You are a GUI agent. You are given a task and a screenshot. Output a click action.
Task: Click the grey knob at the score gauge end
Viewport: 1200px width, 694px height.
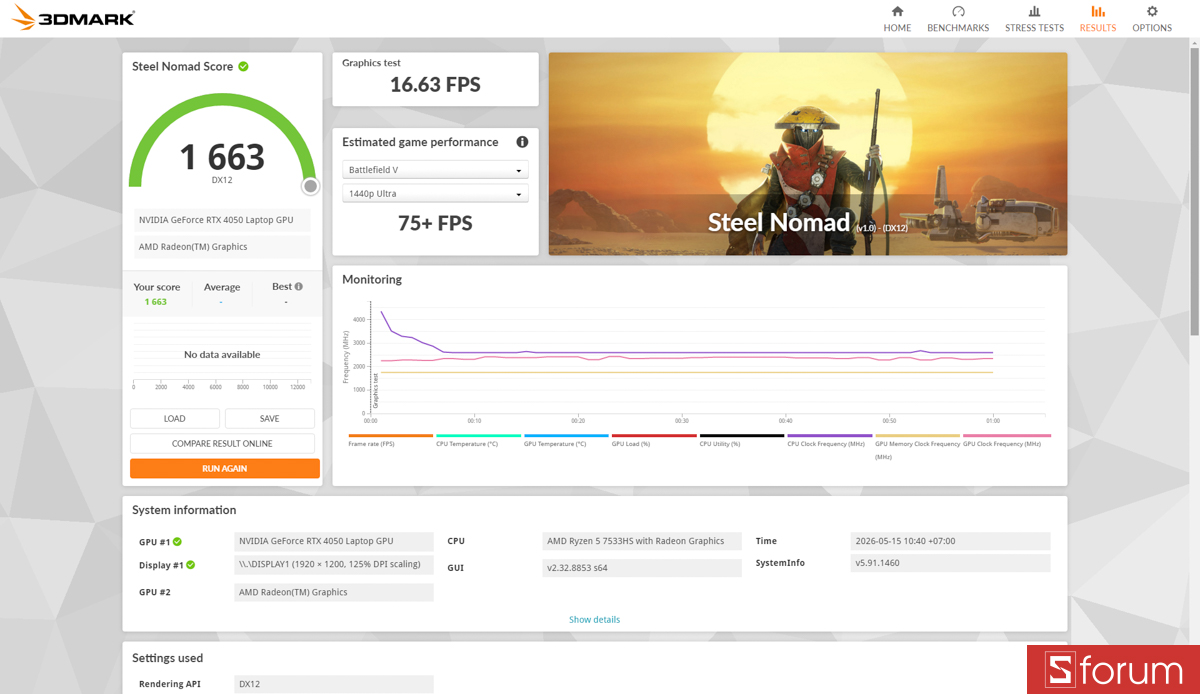(310, 186)
